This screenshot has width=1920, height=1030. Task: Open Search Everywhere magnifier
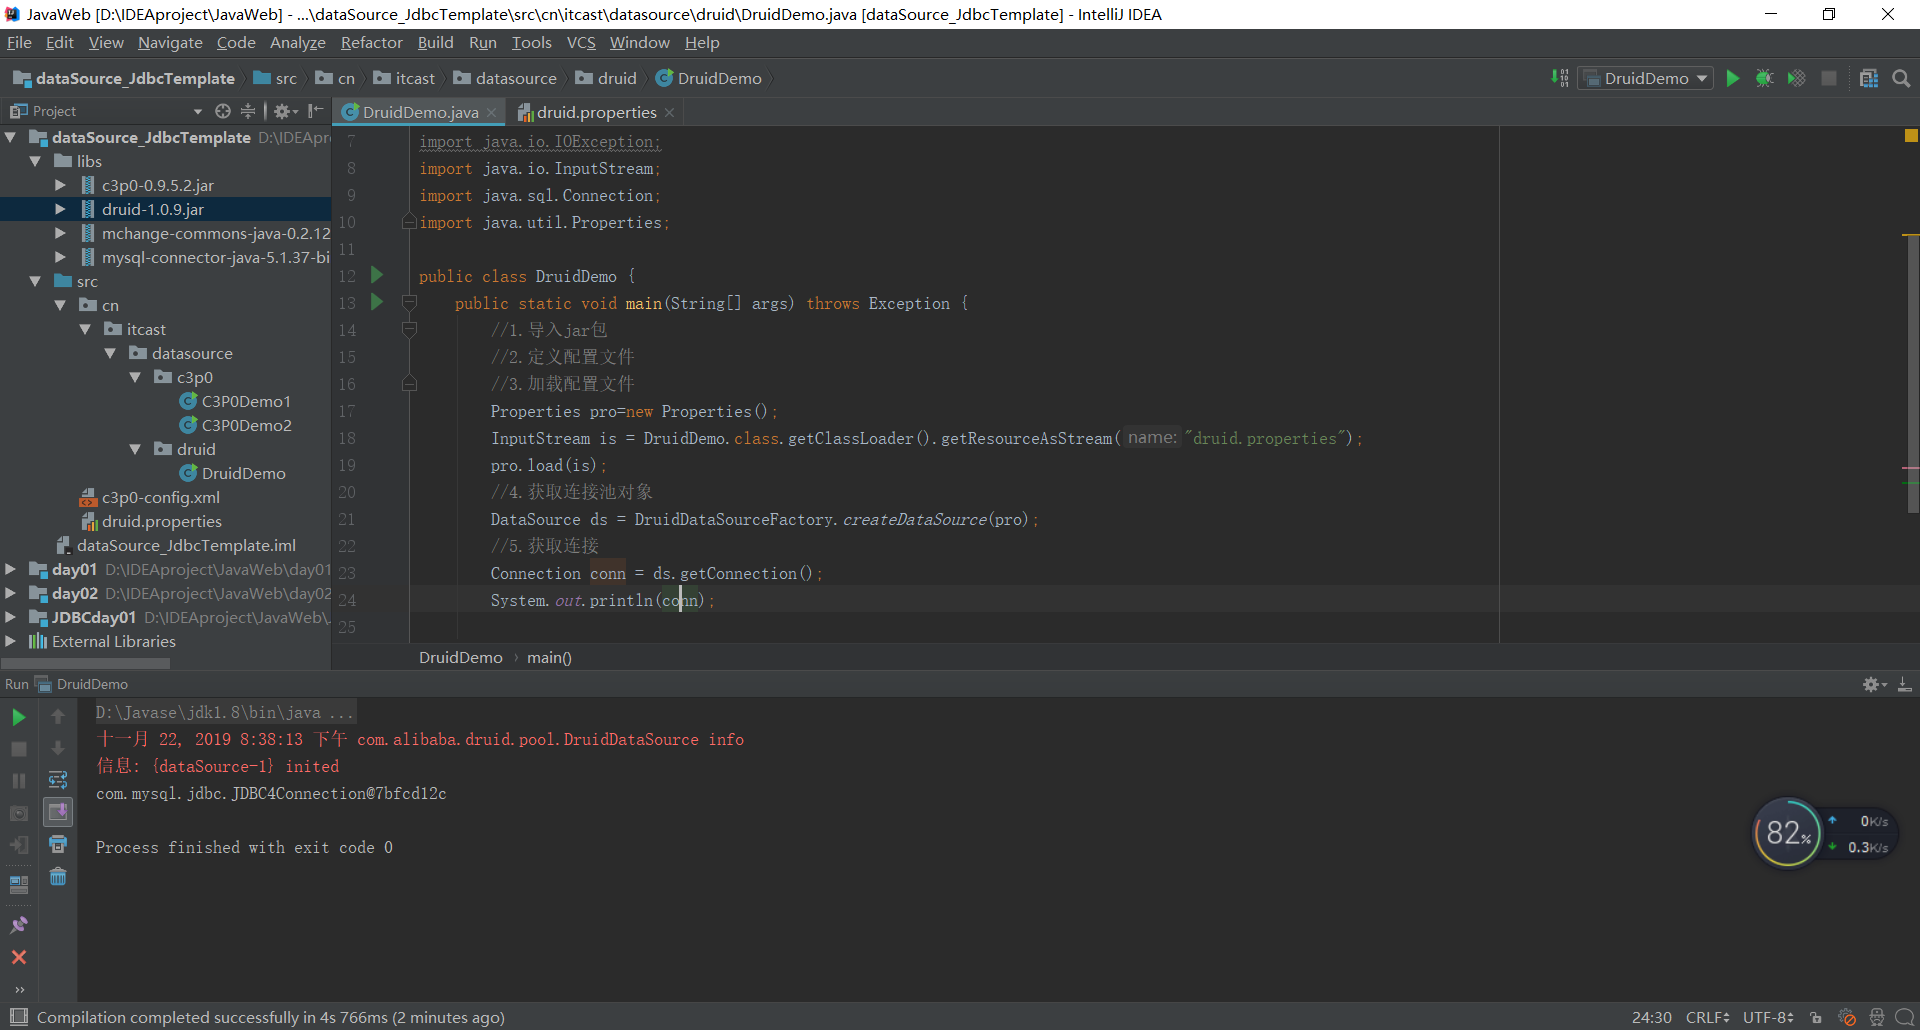[1901, 78]
